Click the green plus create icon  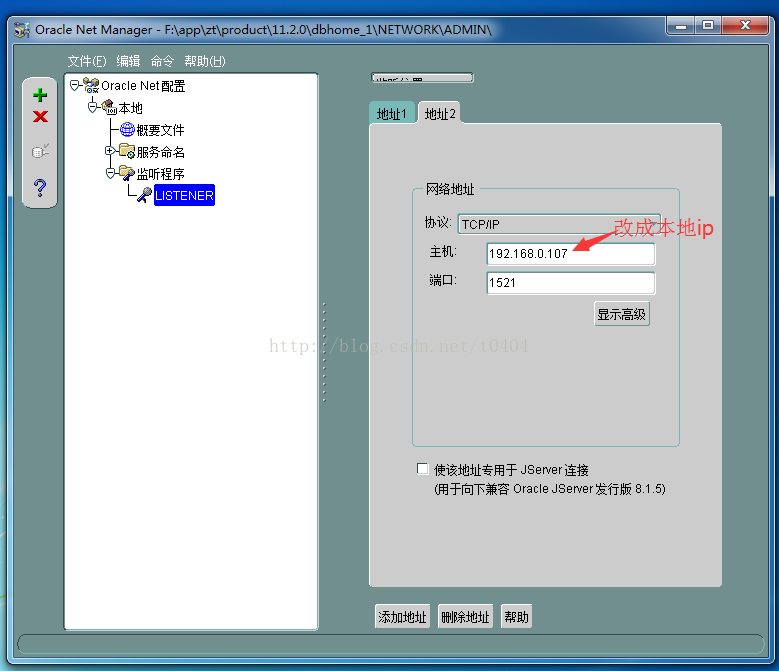pos(40,95)
